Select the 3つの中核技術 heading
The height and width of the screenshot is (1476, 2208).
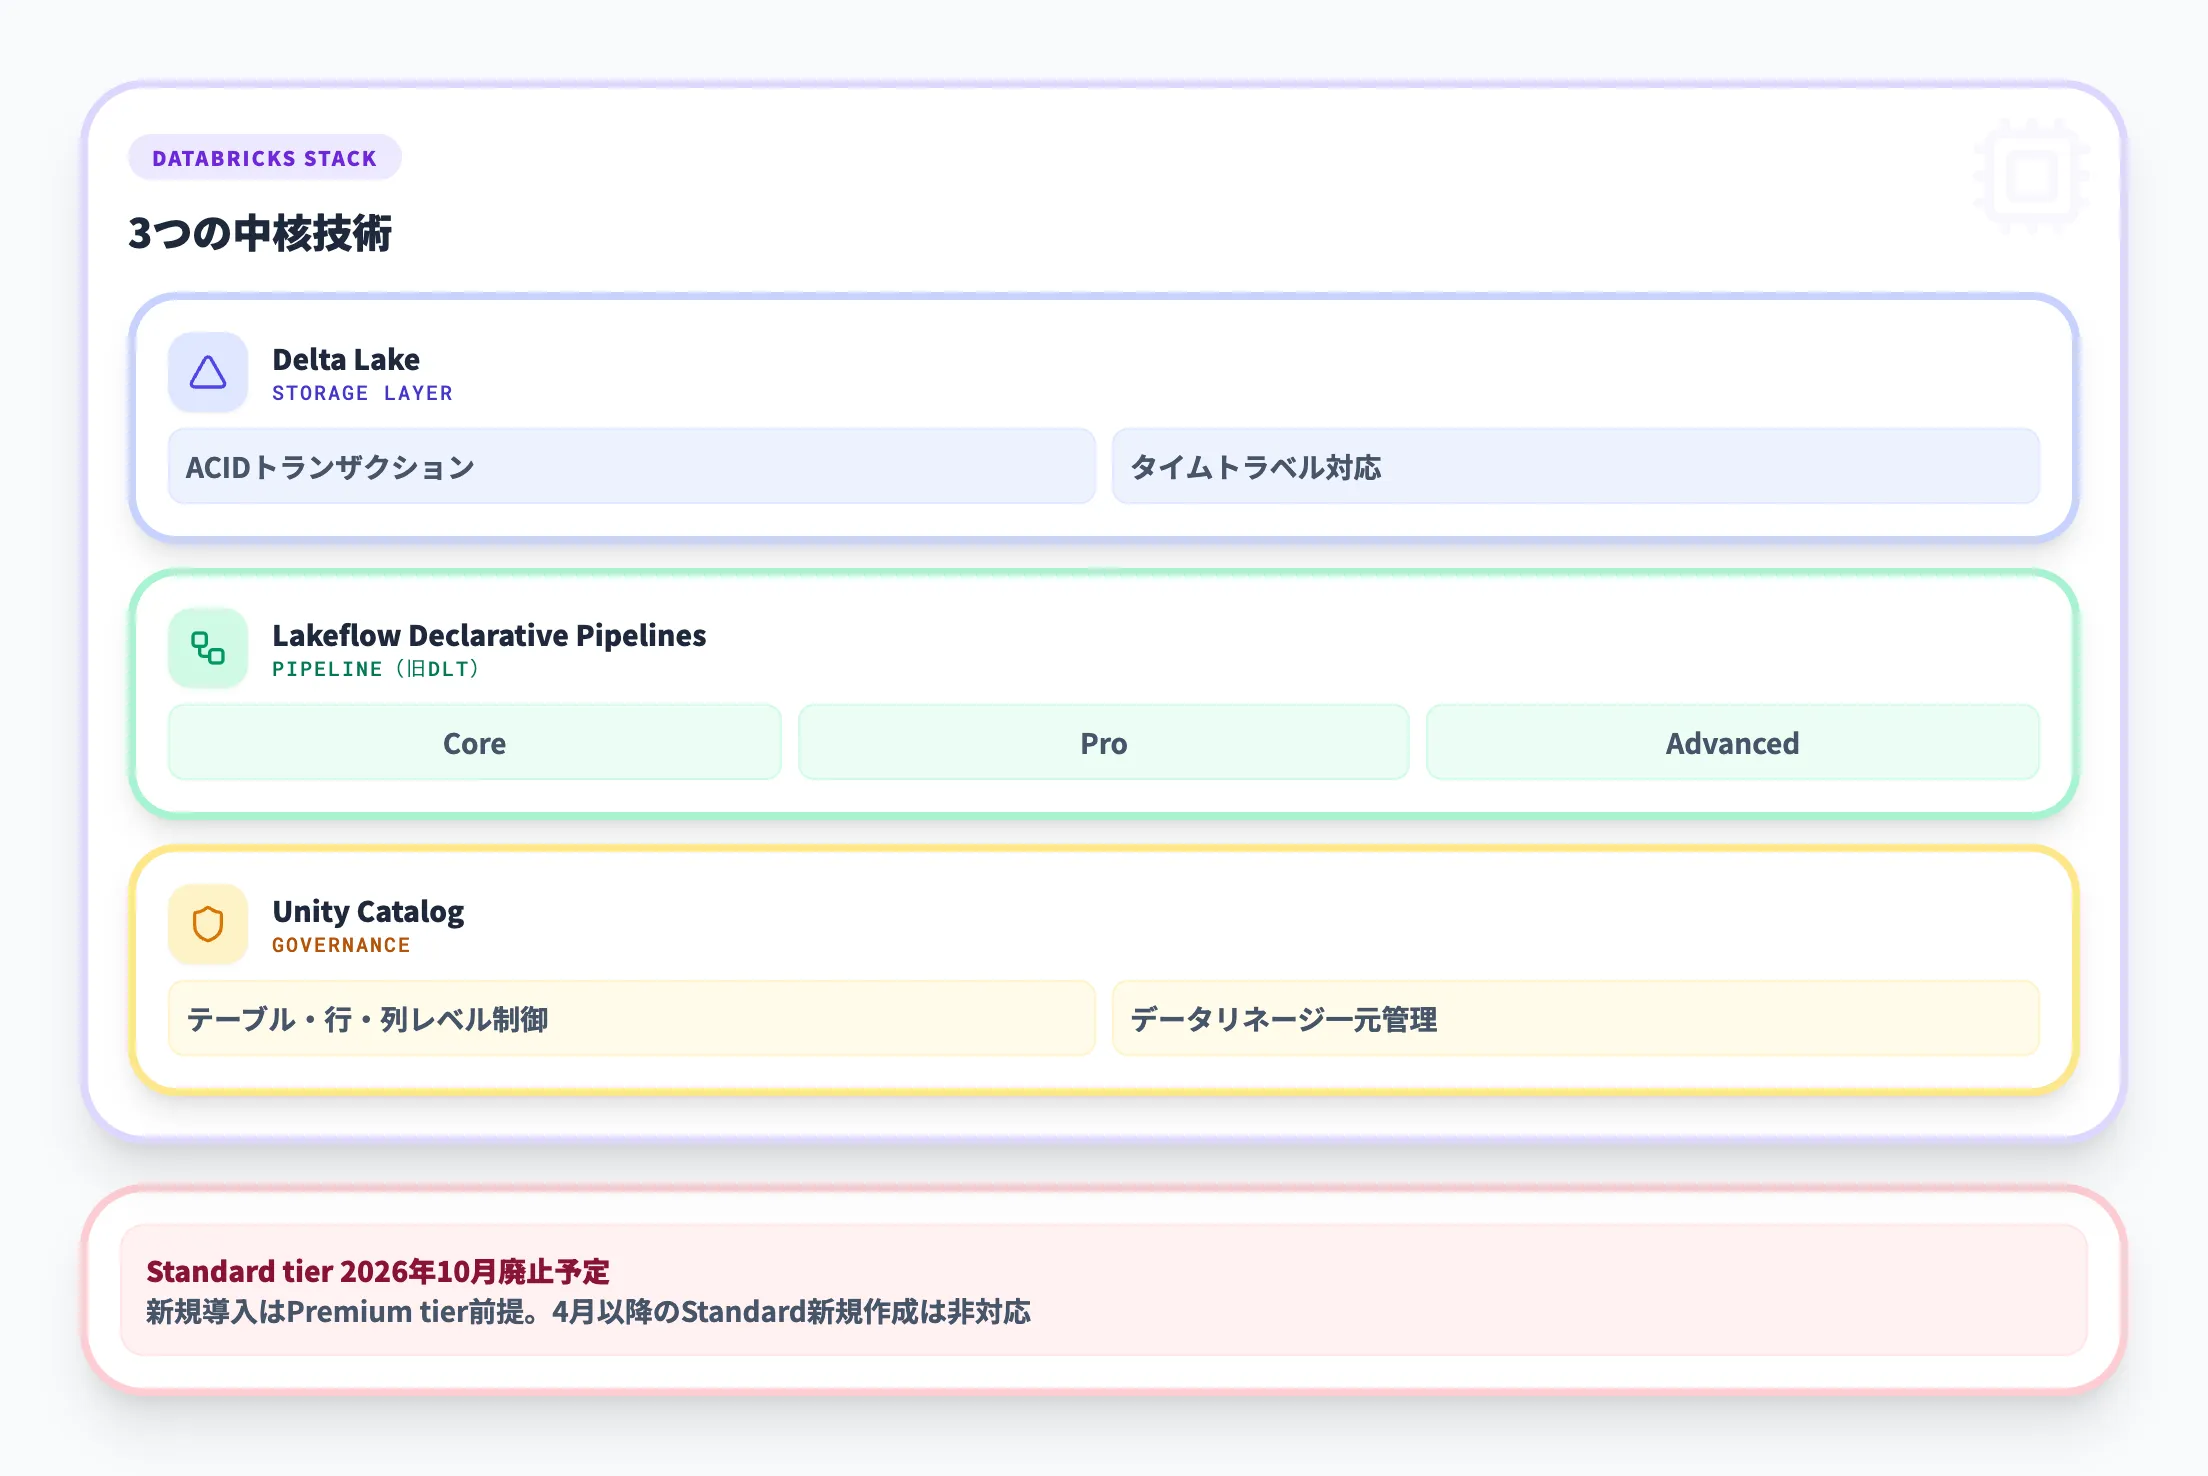point(261,235)
